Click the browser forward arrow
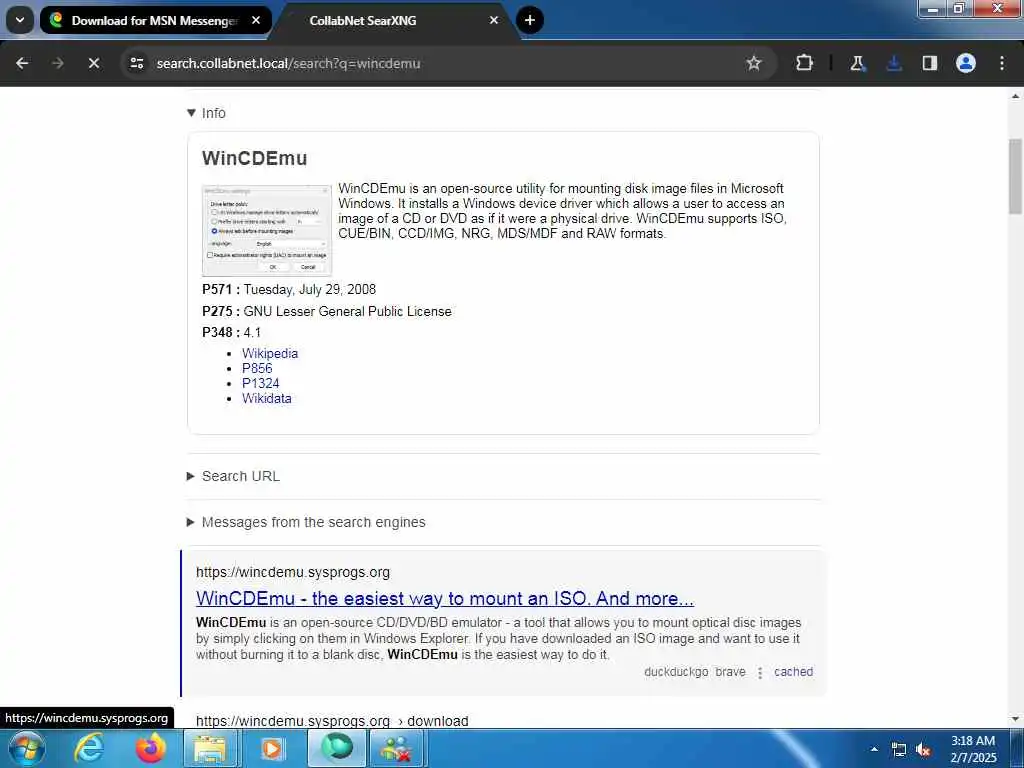Screen dimensions: 1024x768 tap(57, 63)
